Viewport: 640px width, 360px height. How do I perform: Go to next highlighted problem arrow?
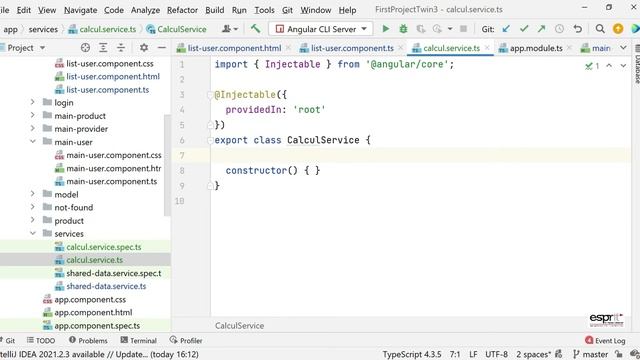coord(623,65)
